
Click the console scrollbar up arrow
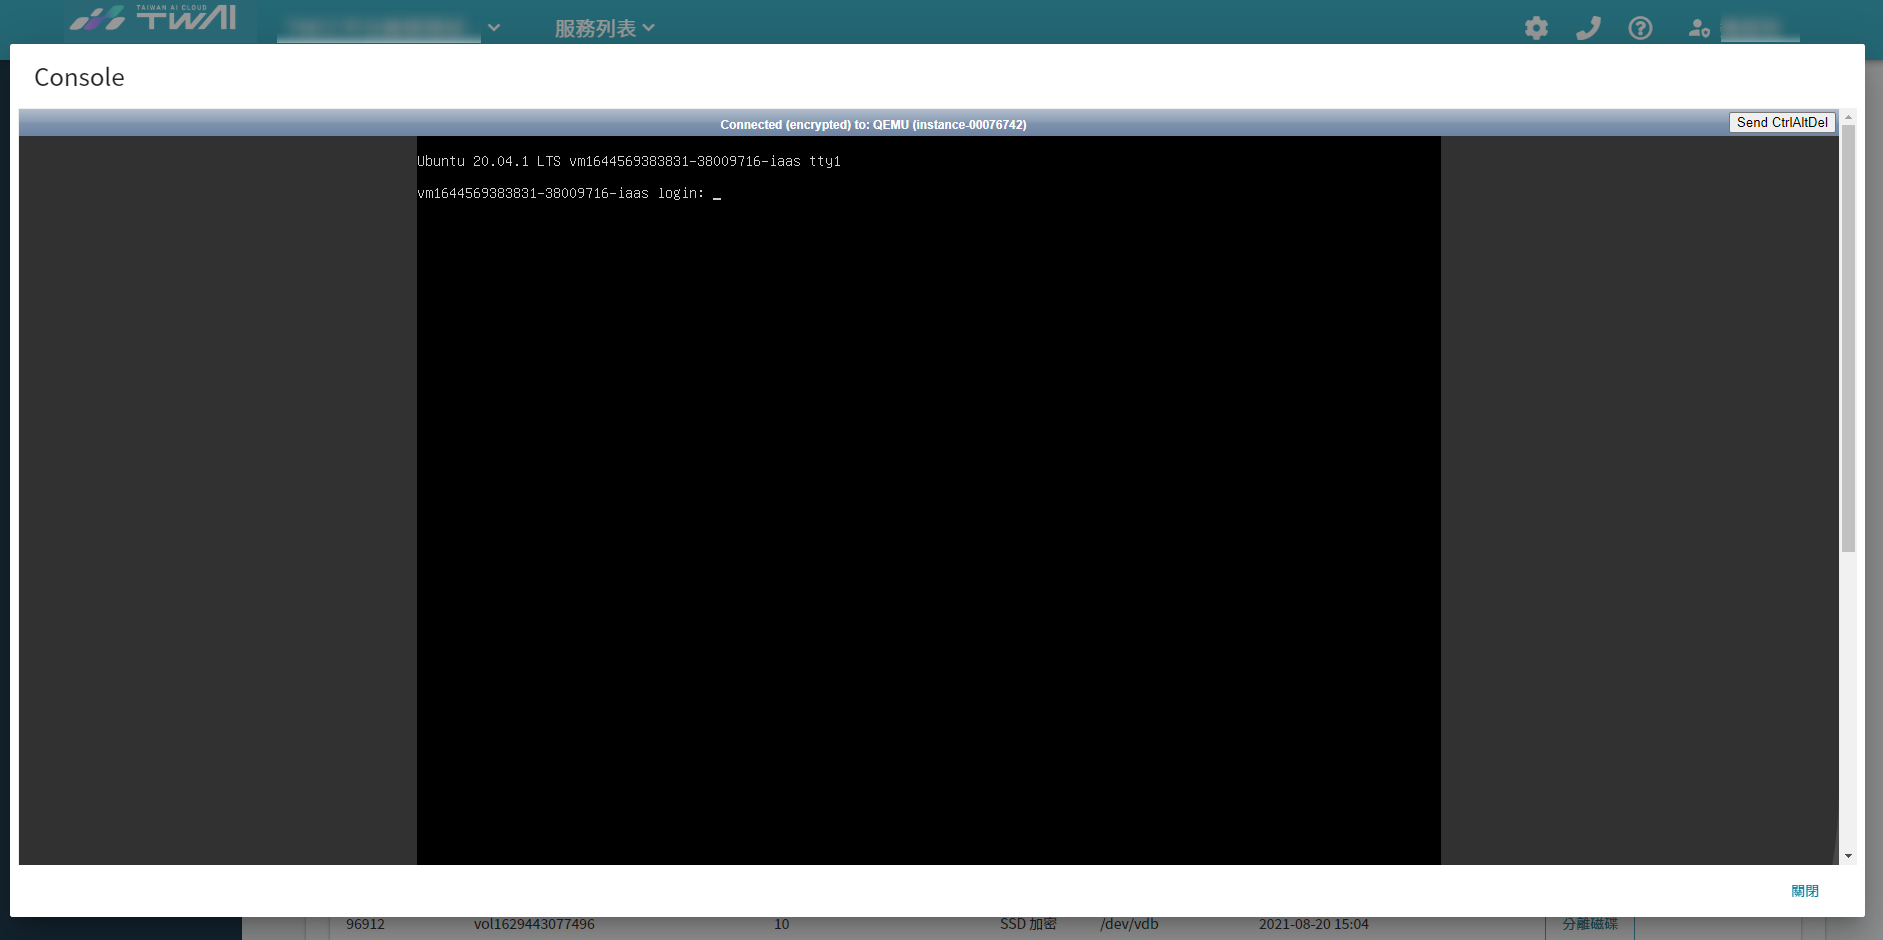click(1848, 117)
